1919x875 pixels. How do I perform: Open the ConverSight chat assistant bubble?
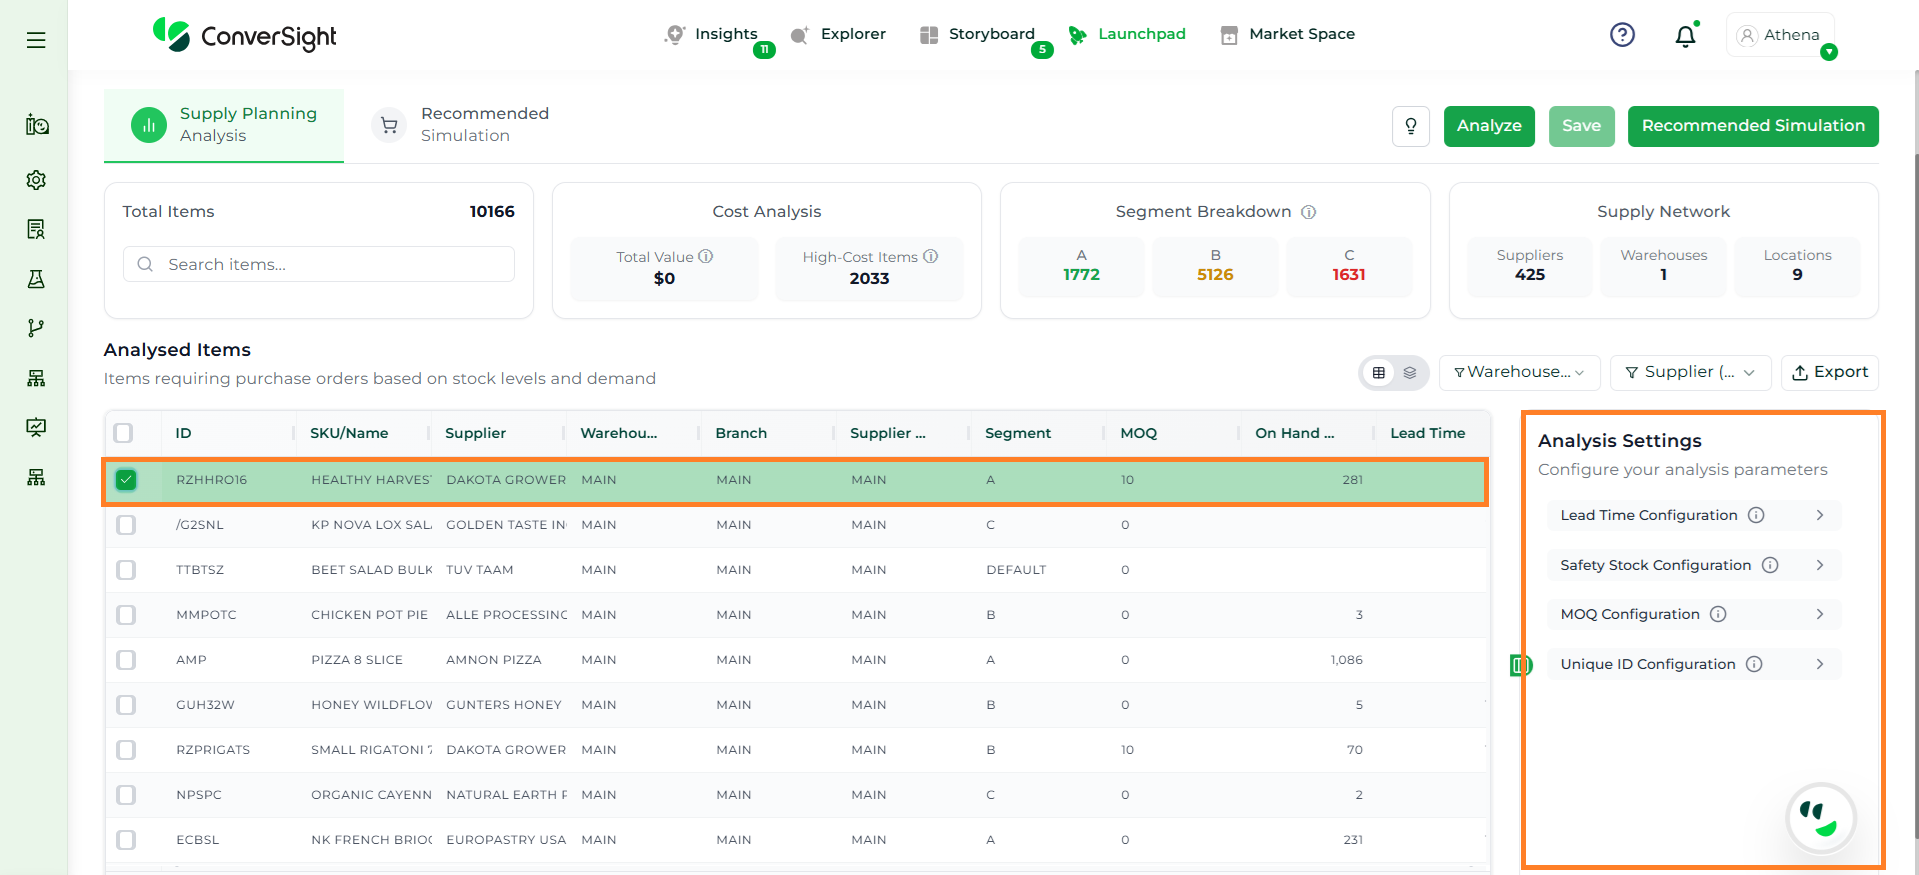click(1820, 818)
